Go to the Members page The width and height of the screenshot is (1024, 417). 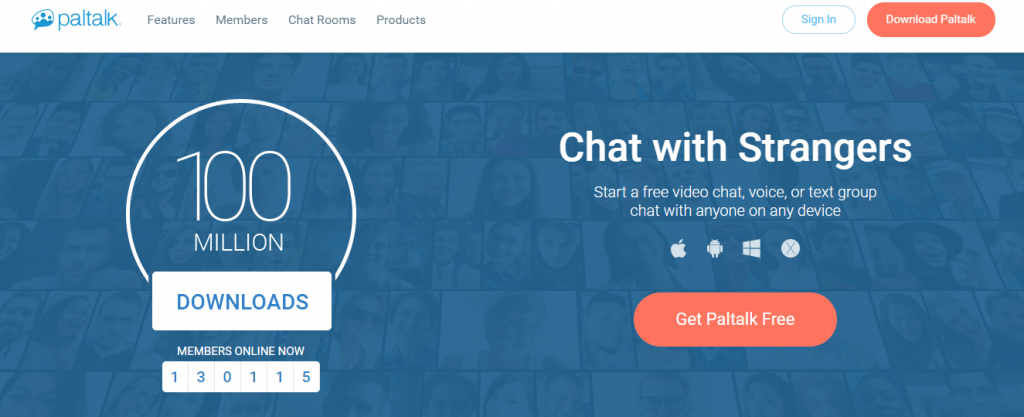[241, 20]
